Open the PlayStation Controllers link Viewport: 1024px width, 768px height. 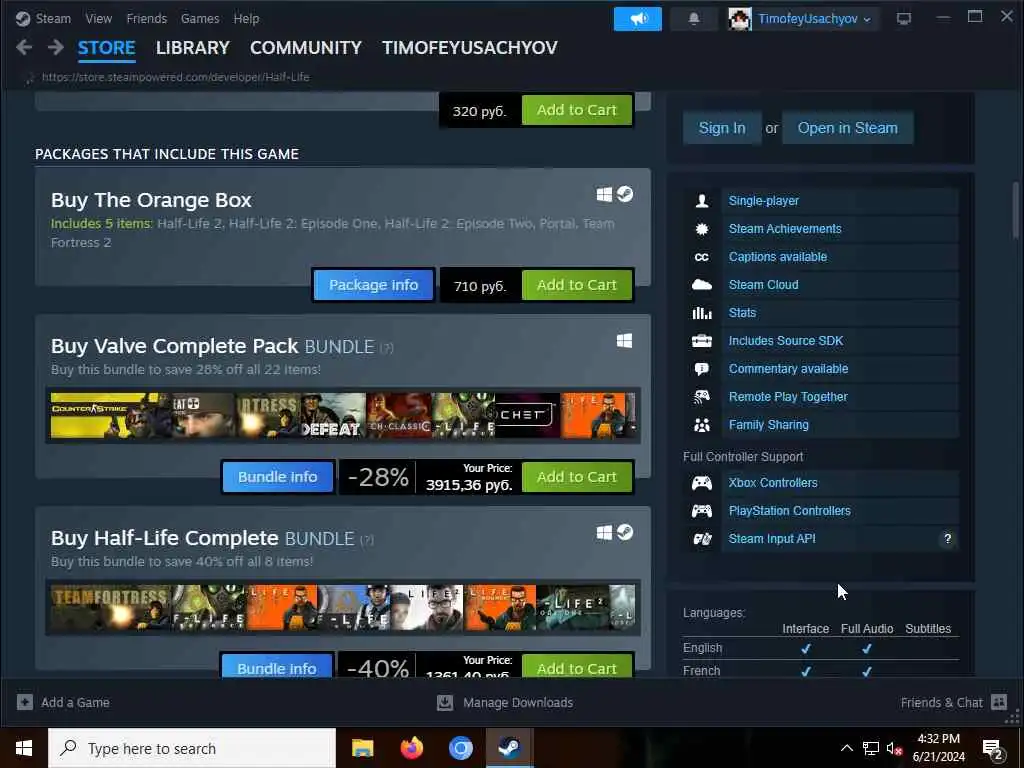tap(790, 511)
